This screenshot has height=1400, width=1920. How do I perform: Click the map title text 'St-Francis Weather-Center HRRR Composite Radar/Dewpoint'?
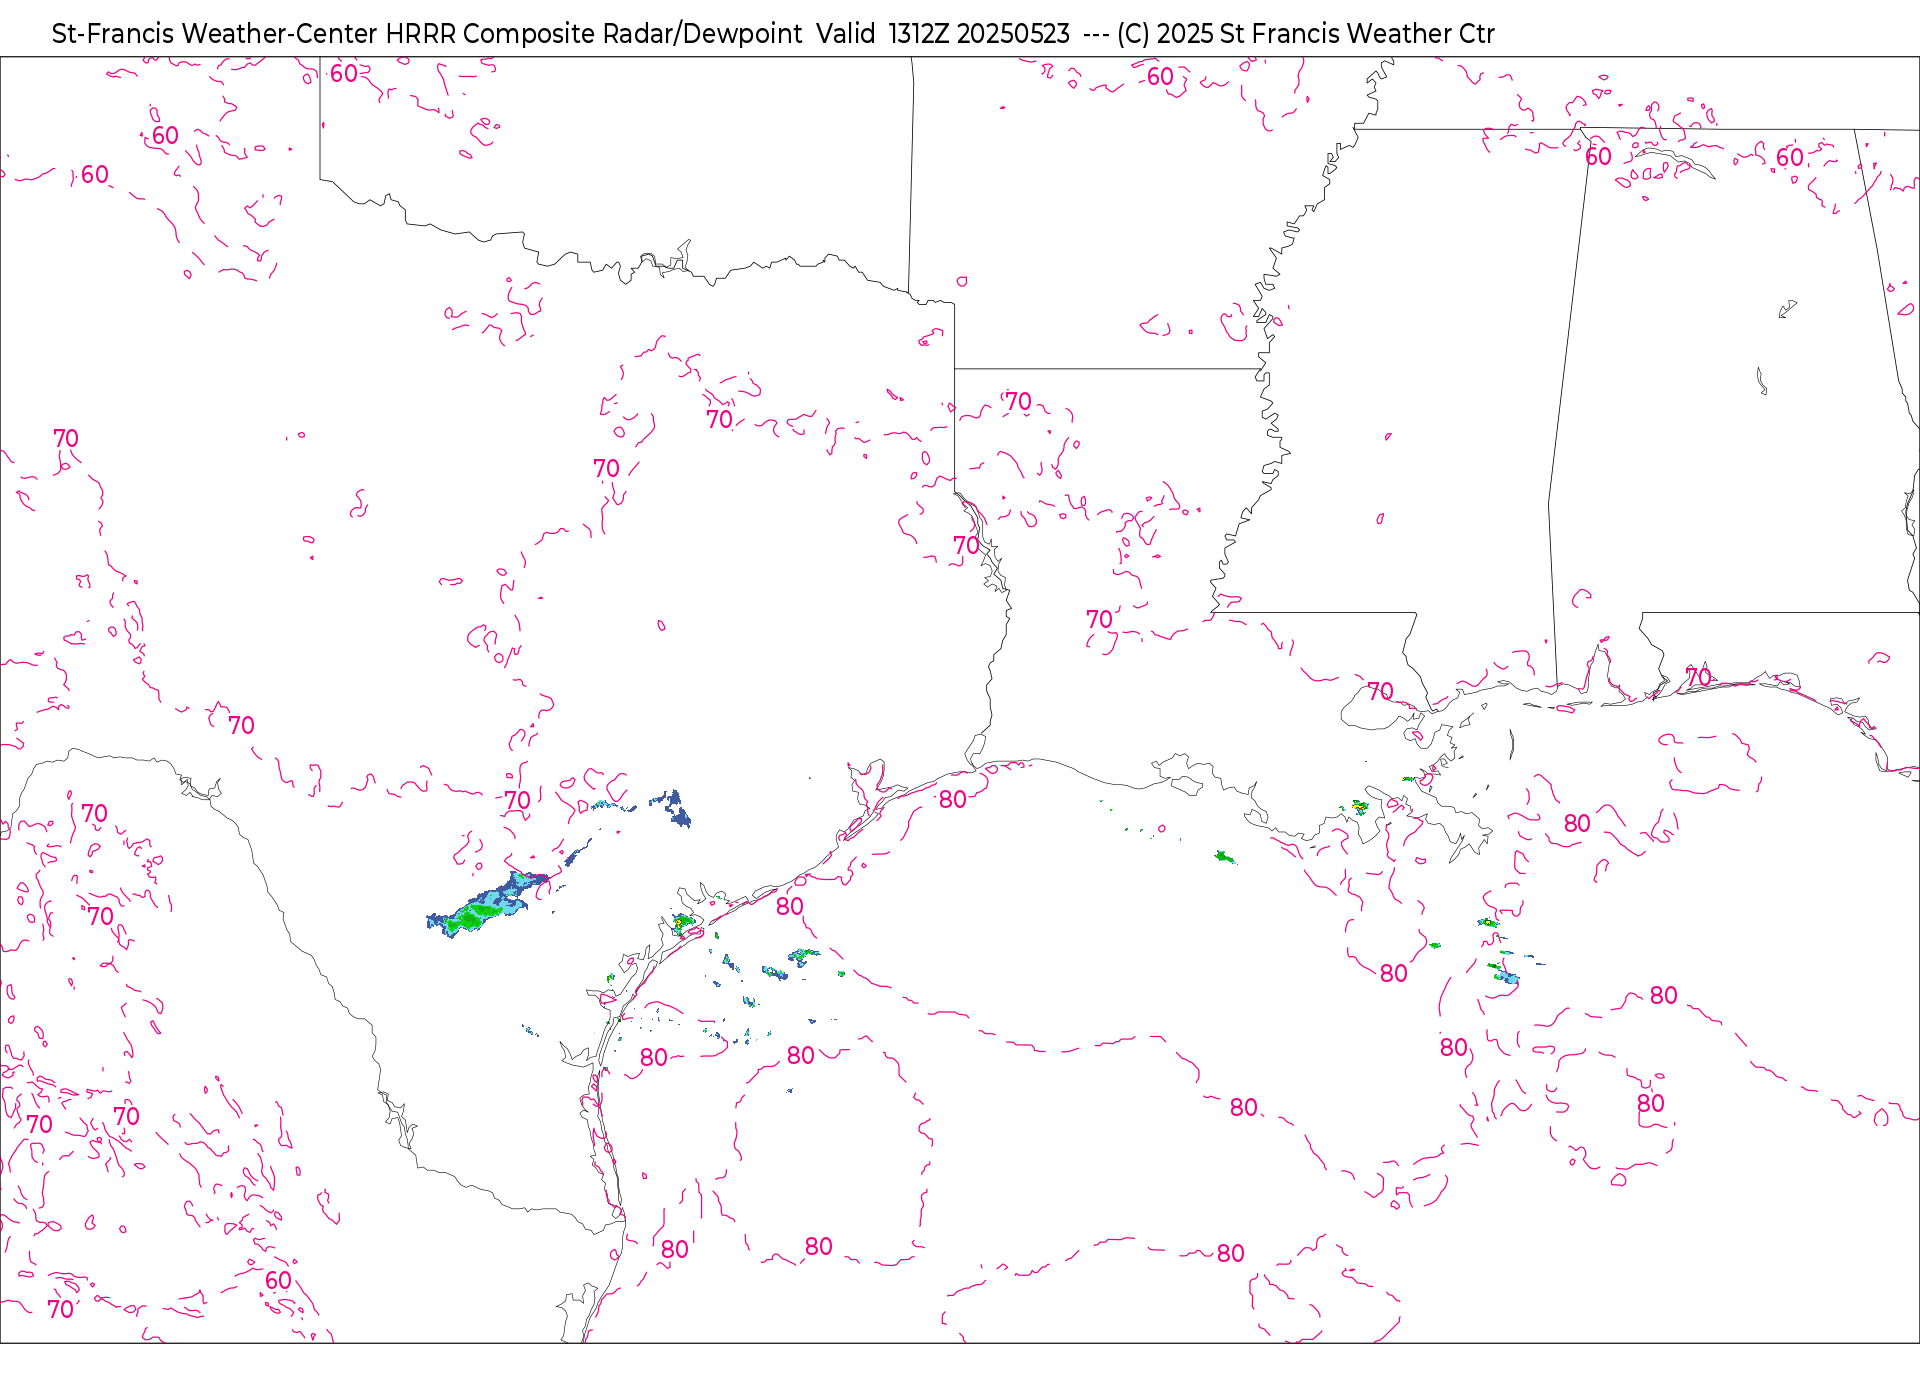coord(427,34)
